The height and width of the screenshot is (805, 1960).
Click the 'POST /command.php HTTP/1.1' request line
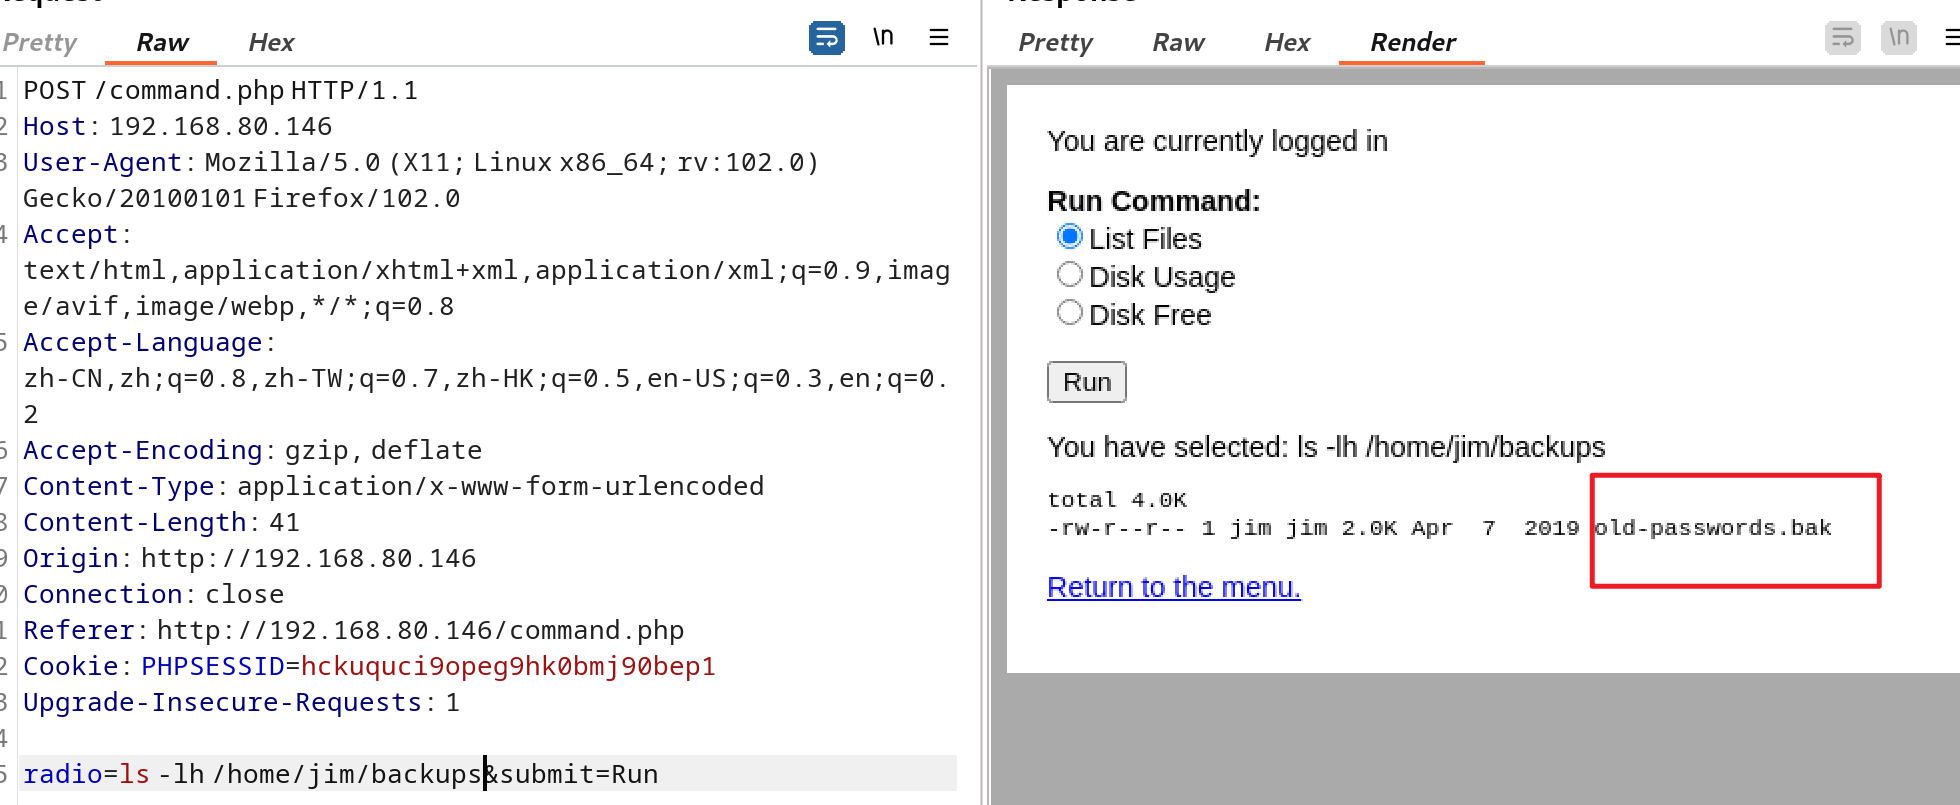click(x=220, y=90)
